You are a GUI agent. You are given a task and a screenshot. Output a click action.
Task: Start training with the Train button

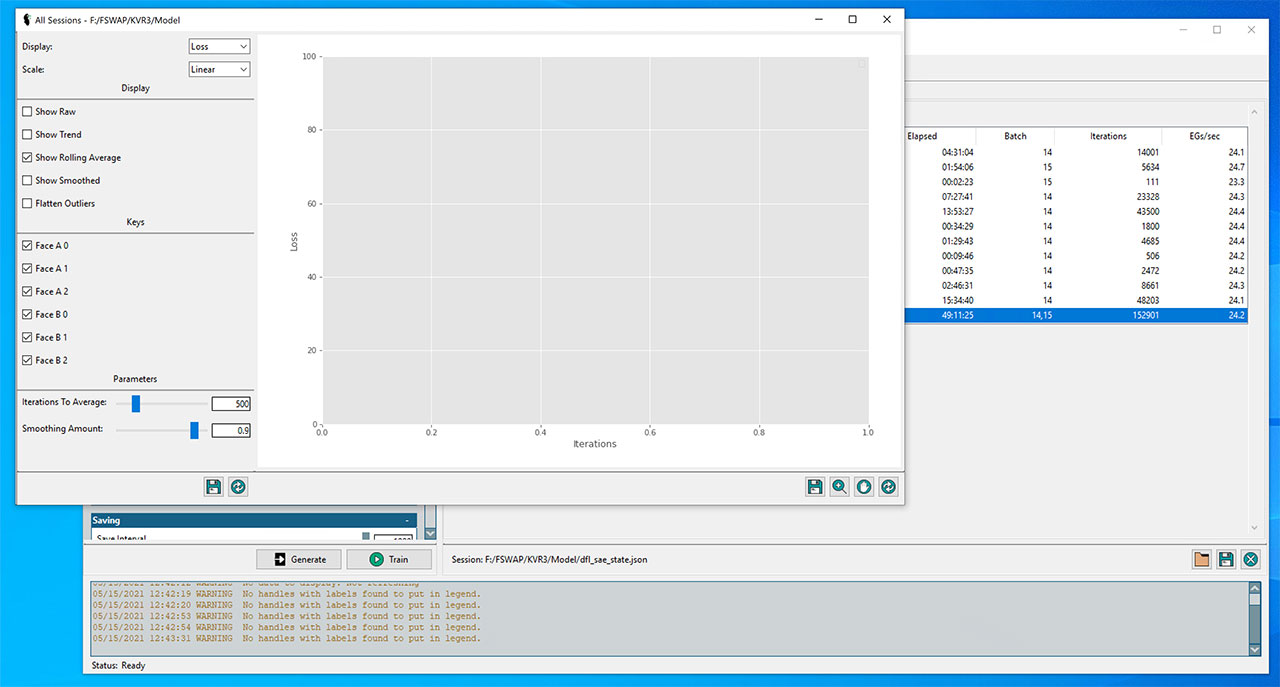(389, 560)
